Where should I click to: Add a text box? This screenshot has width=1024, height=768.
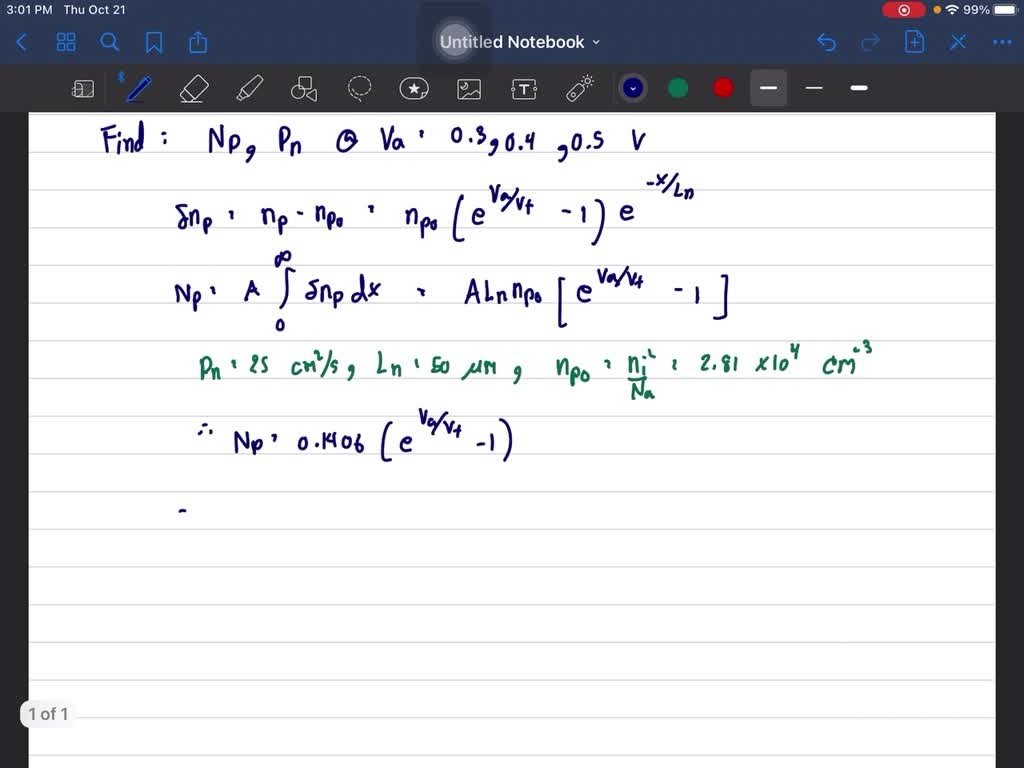click(x=524, y=88)
